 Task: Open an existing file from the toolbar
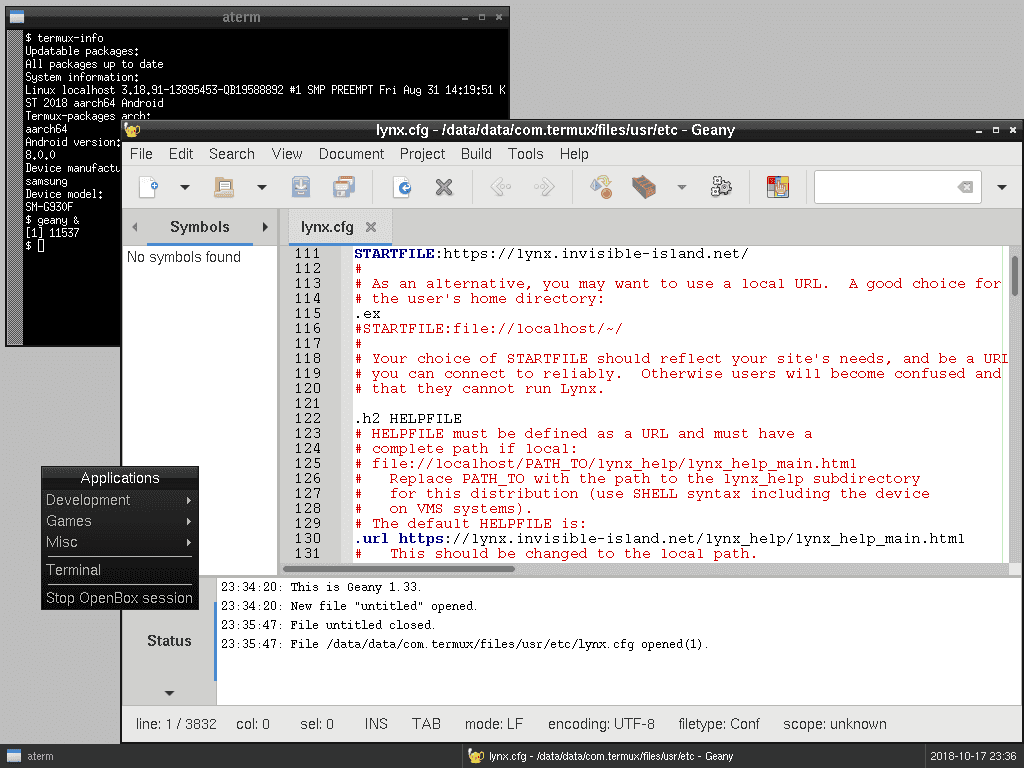225,187
